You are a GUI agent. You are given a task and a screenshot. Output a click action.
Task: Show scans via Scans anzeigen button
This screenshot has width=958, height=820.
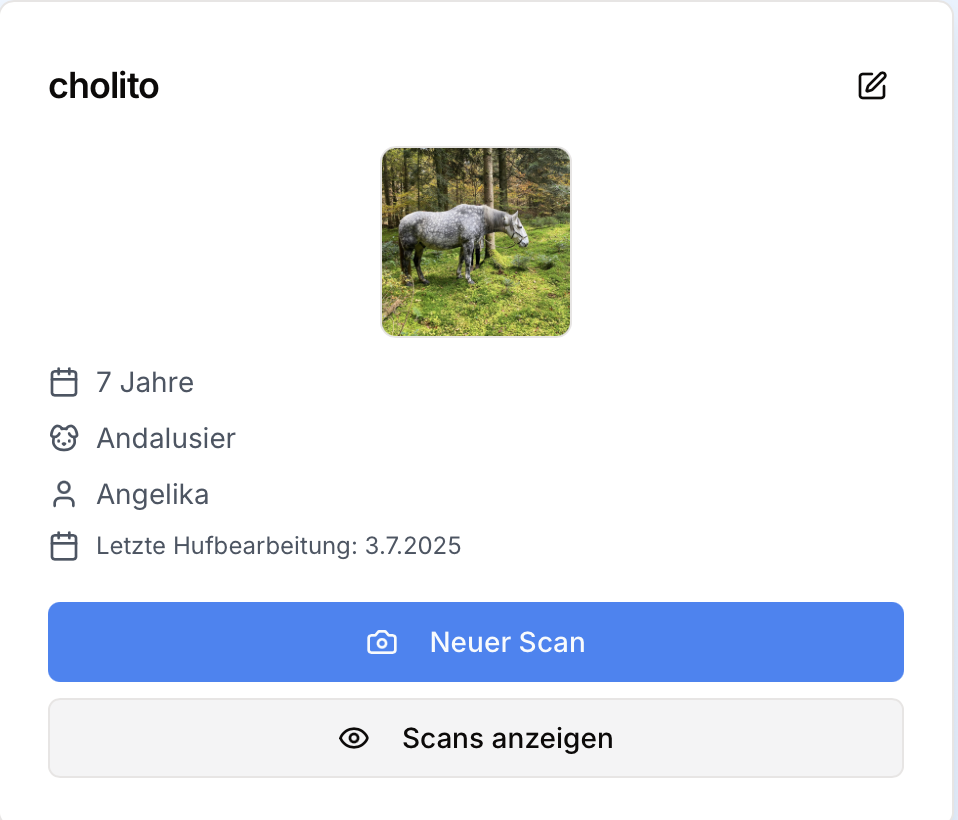[476, 738]
